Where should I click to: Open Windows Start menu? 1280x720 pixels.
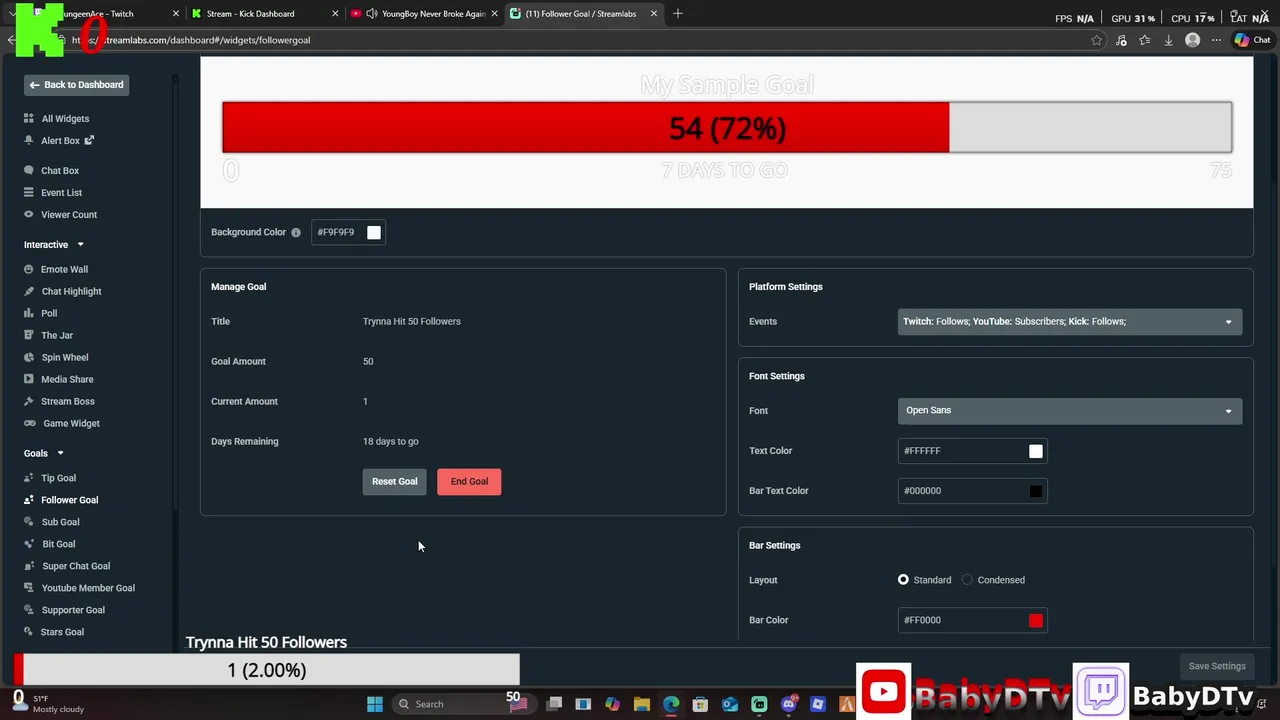coord(375,704)
